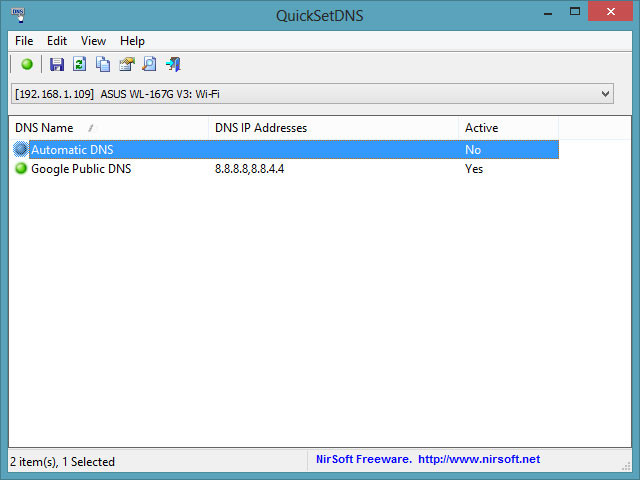640x480 pixels.
Task: Open the http://www.nirsoft.net link
Action: click(x=479, y=459)
